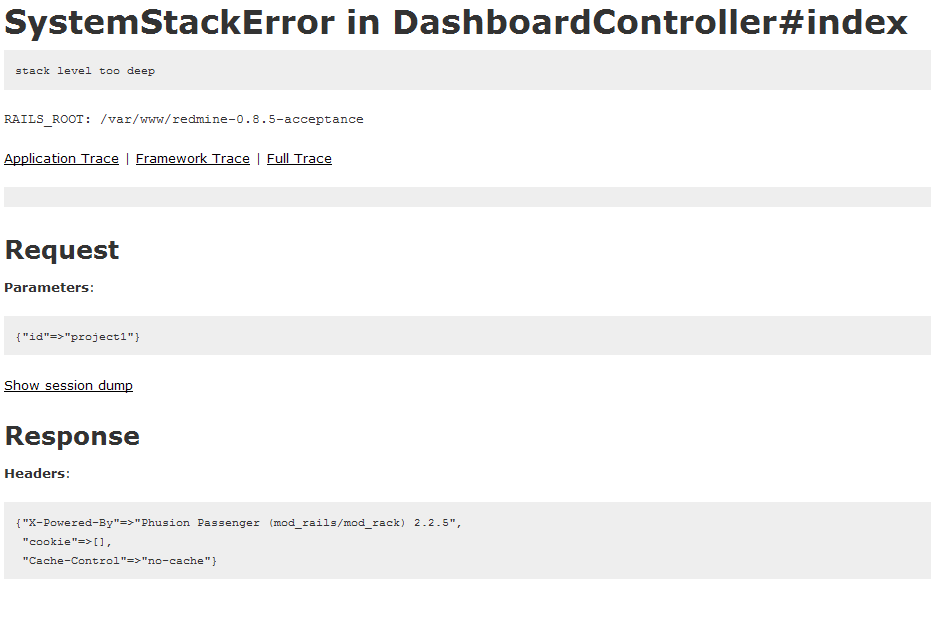
Task: Show the Framework Trace
Action: point(193,158)
